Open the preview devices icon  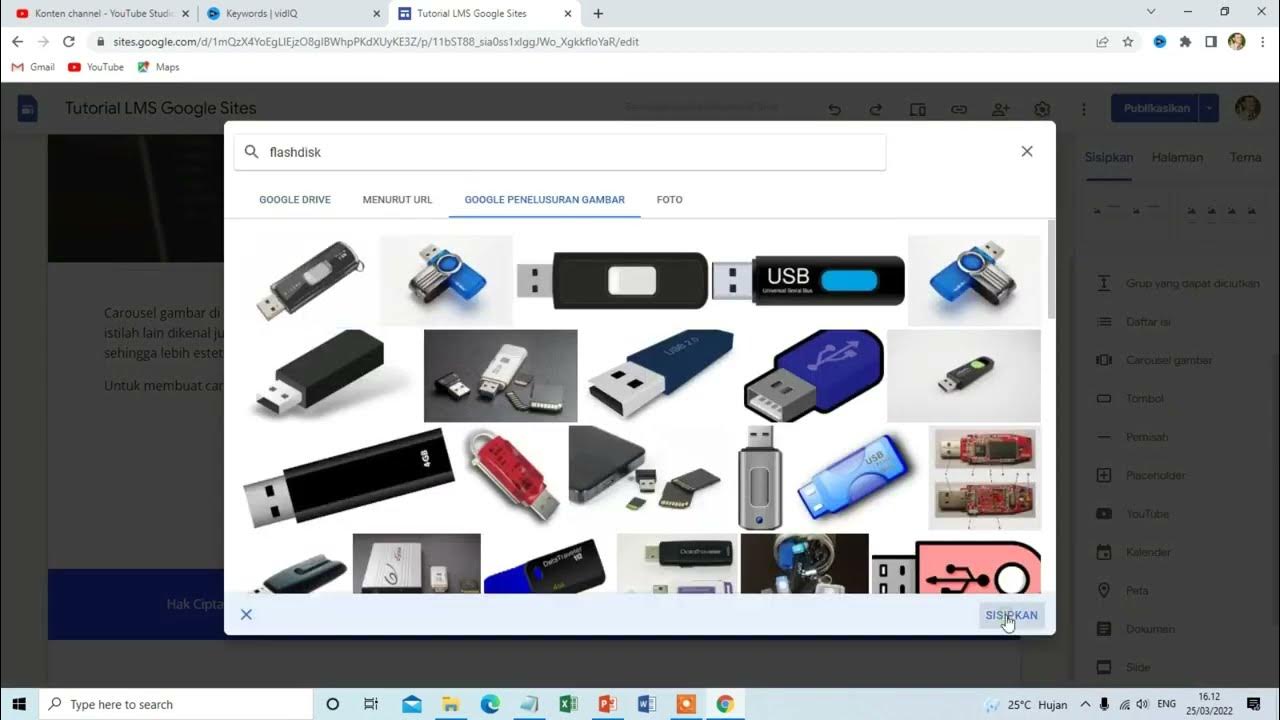[x=917, y=109]
